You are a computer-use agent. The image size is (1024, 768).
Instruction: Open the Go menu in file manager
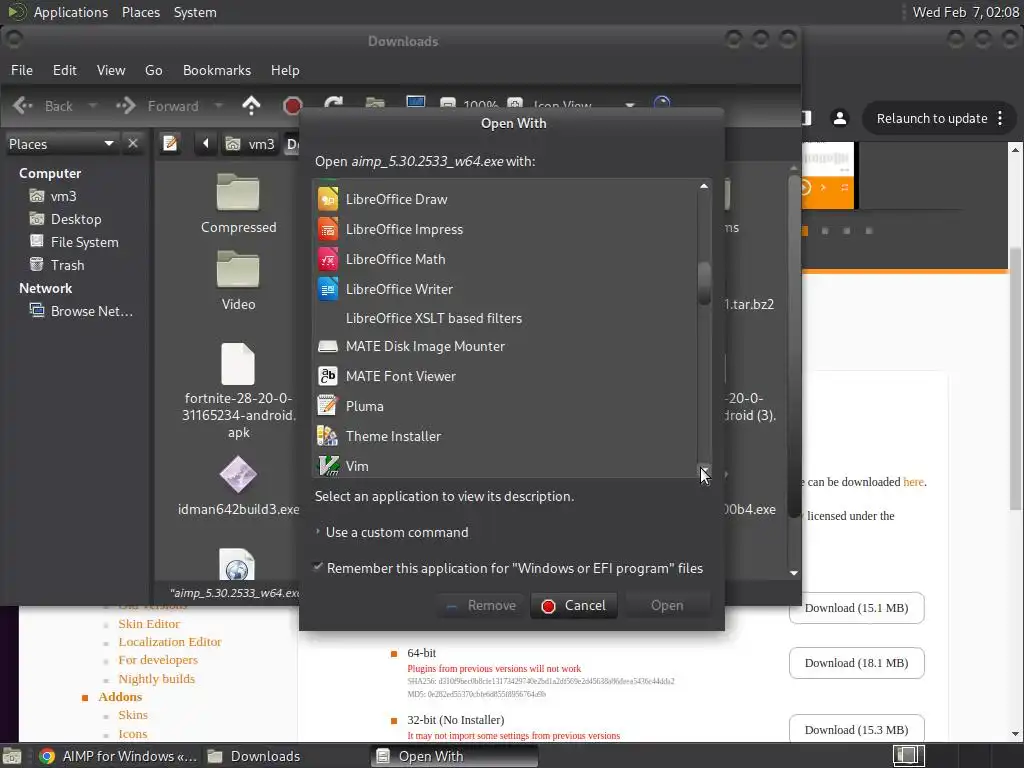tap(153, 70)
